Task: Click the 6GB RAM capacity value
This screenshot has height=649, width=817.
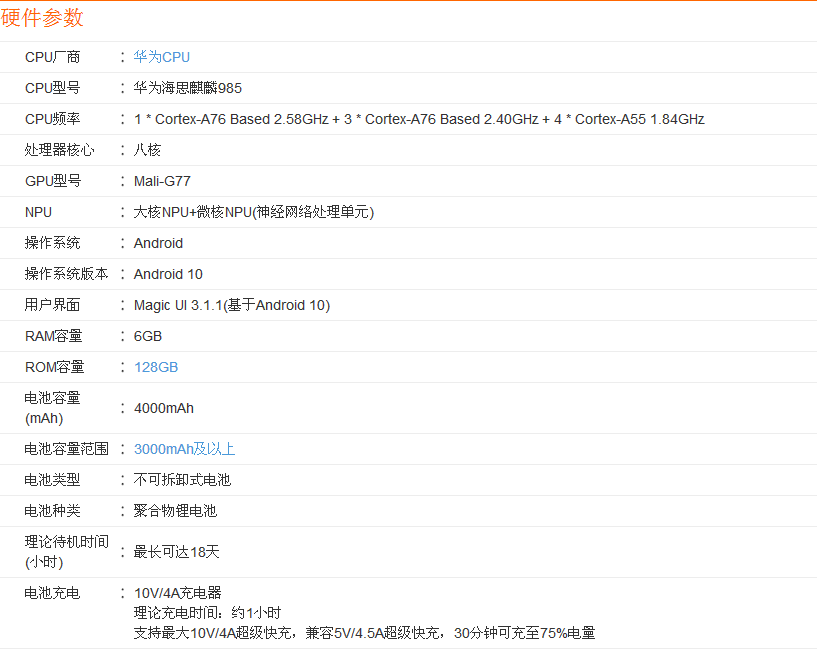Action: (x=148, y=336)
